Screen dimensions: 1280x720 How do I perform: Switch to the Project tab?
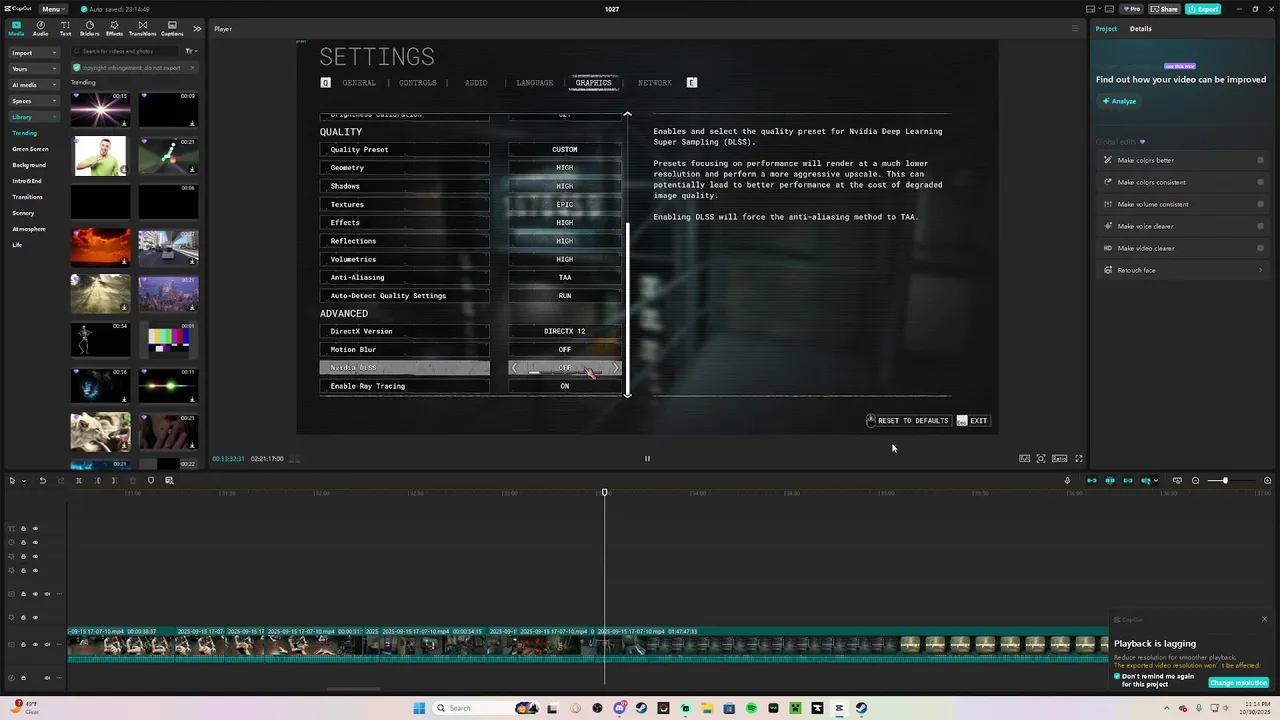click(x=1106, y=28)
